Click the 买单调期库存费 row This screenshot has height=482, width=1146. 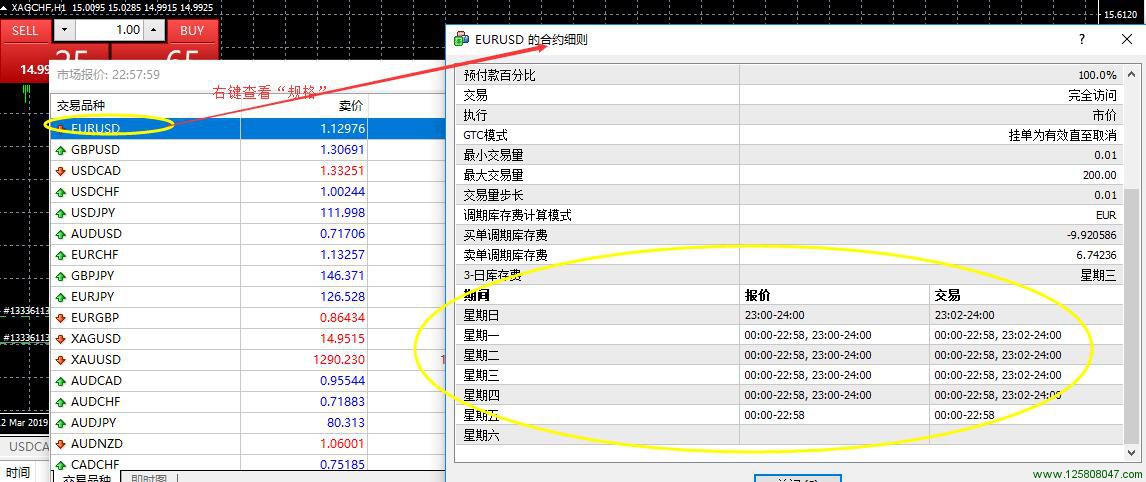pos(789,236)
